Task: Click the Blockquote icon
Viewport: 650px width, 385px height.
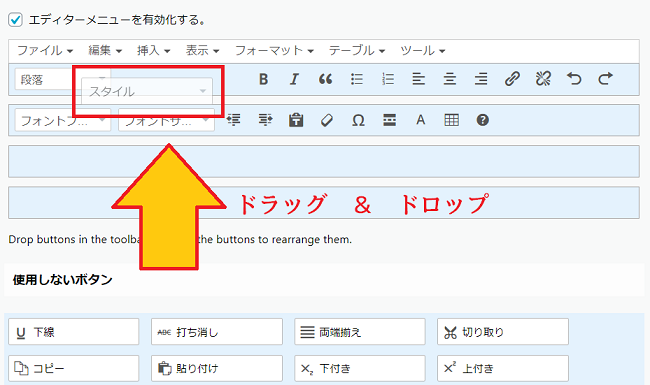Action: (x=325, y=79)
